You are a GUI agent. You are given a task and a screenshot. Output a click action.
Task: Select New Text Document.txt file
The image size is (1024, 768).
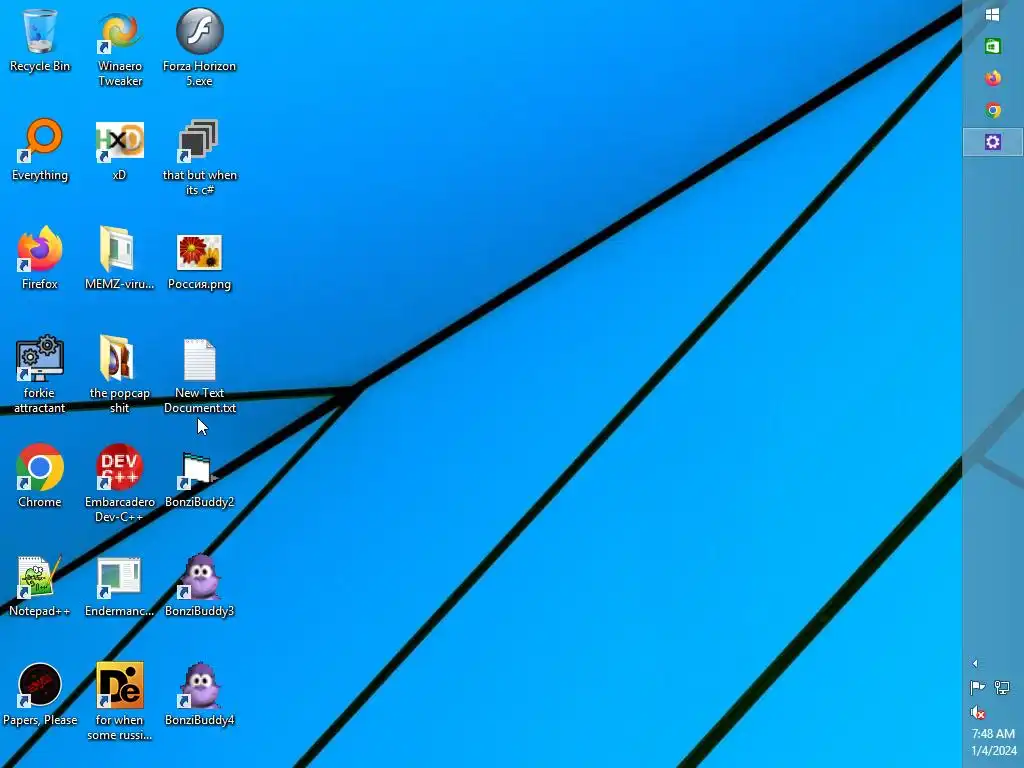[x=199, y=376]
